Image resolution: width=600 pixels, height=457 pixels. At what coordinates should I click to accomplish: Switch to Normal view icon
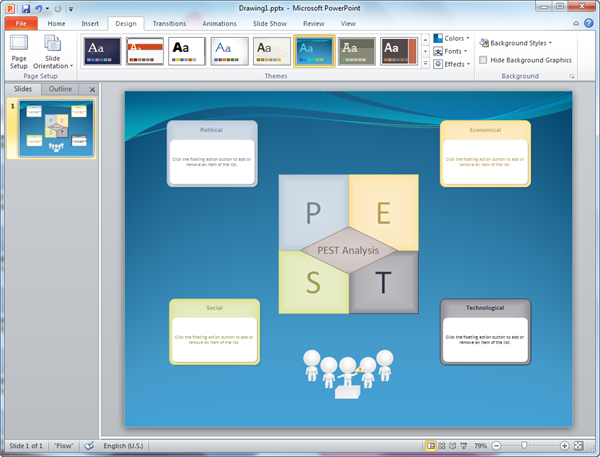pyautogui.click(x=431, y=446)
